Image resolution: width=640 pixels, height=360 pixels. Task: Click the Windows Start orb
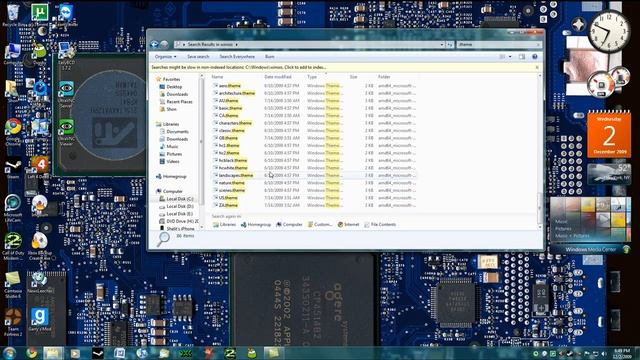pos(9,353)
